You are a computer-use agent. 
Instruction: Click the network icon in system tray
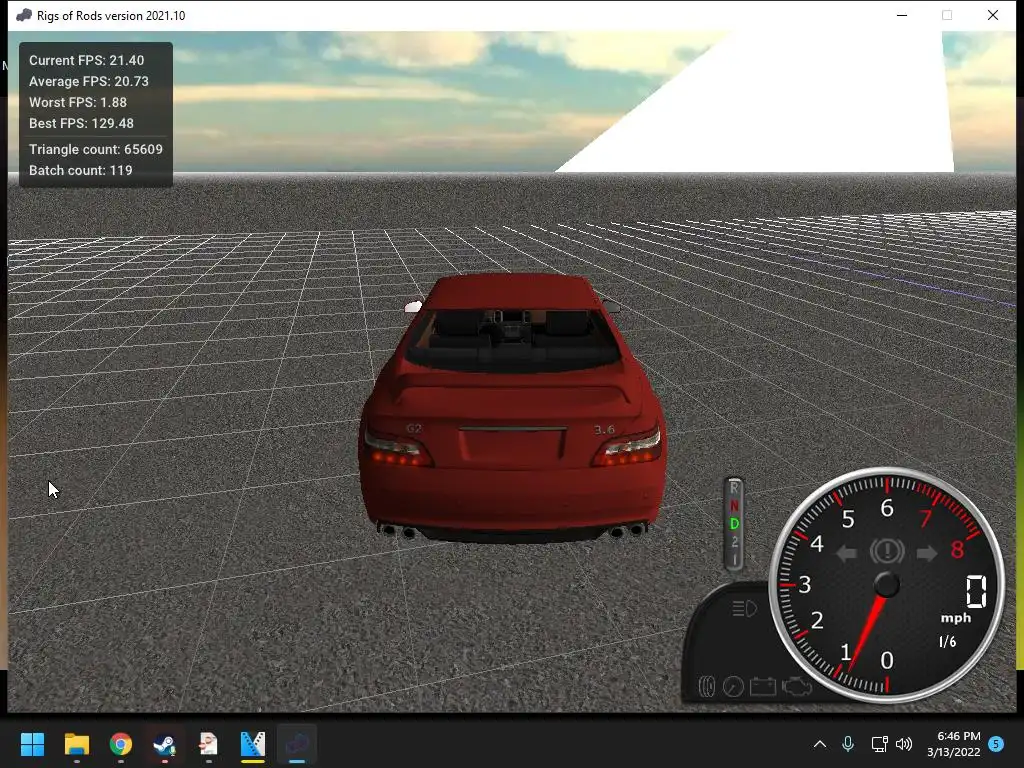[879, 744]
